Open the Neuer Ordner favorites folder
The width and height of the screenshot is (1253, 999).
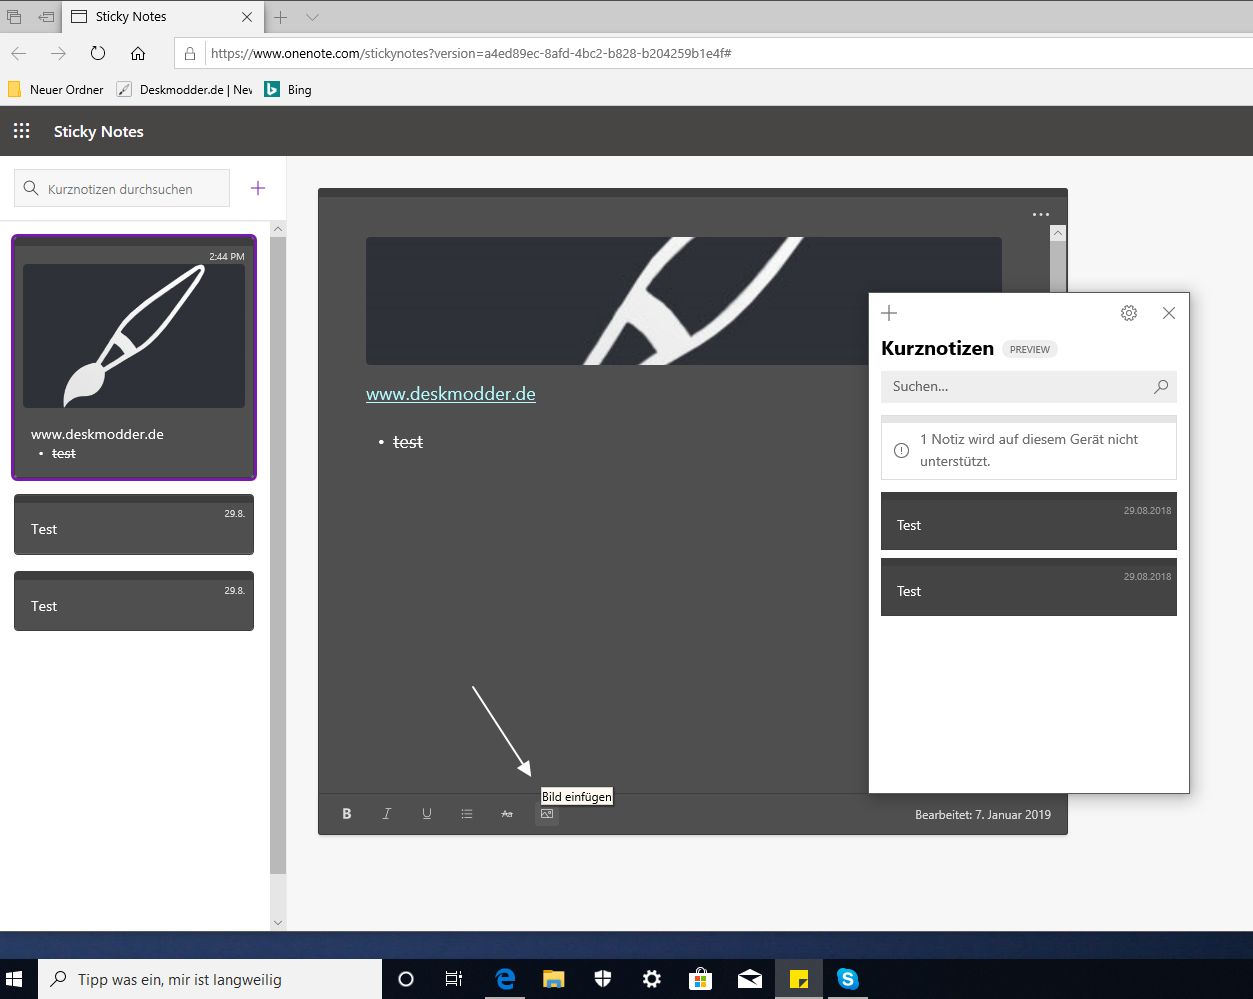pos(56,90)
